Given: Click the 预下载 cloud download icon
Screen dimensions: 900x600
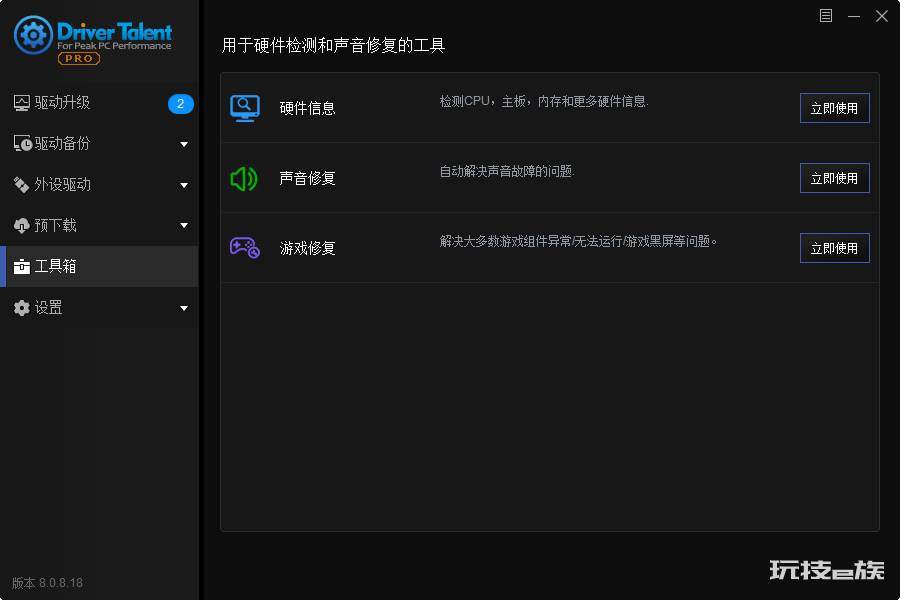Looking at the screenshot, I should click(x=21, y=226).
